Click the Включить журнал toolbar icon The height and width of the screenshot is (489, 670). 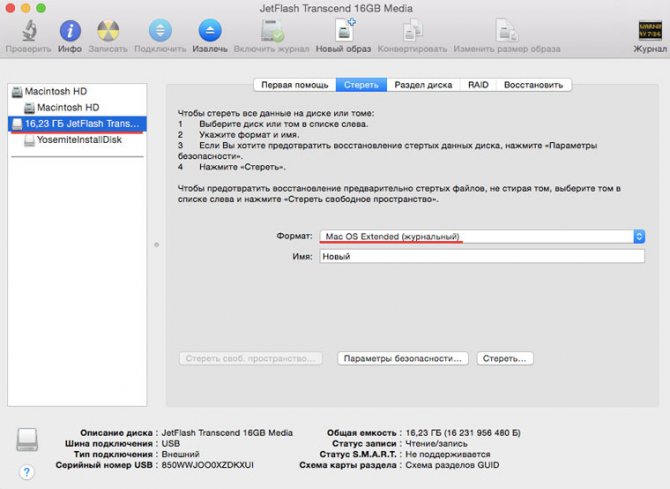[272, 31]
